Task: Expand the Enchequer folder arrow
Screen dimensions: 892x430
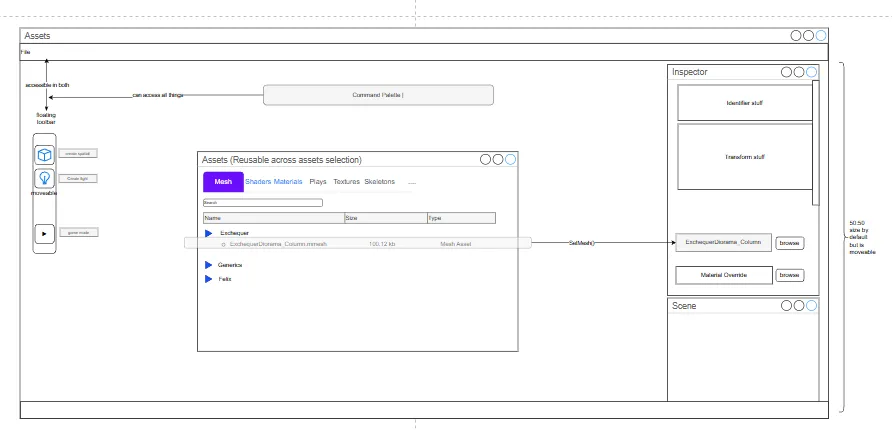Action: click(209, 233)
